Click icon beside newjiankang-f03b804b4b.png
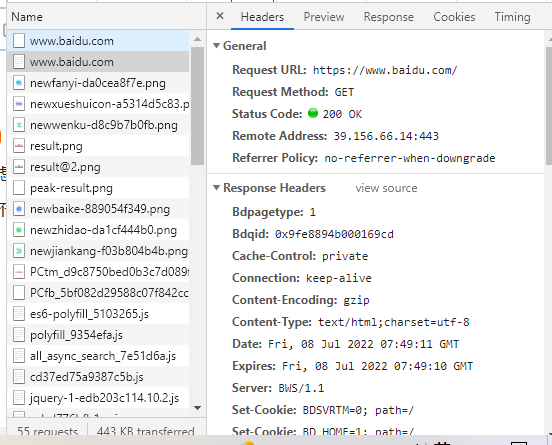The width and height of the screenshot is (552, 445). (x=19, y=251)
